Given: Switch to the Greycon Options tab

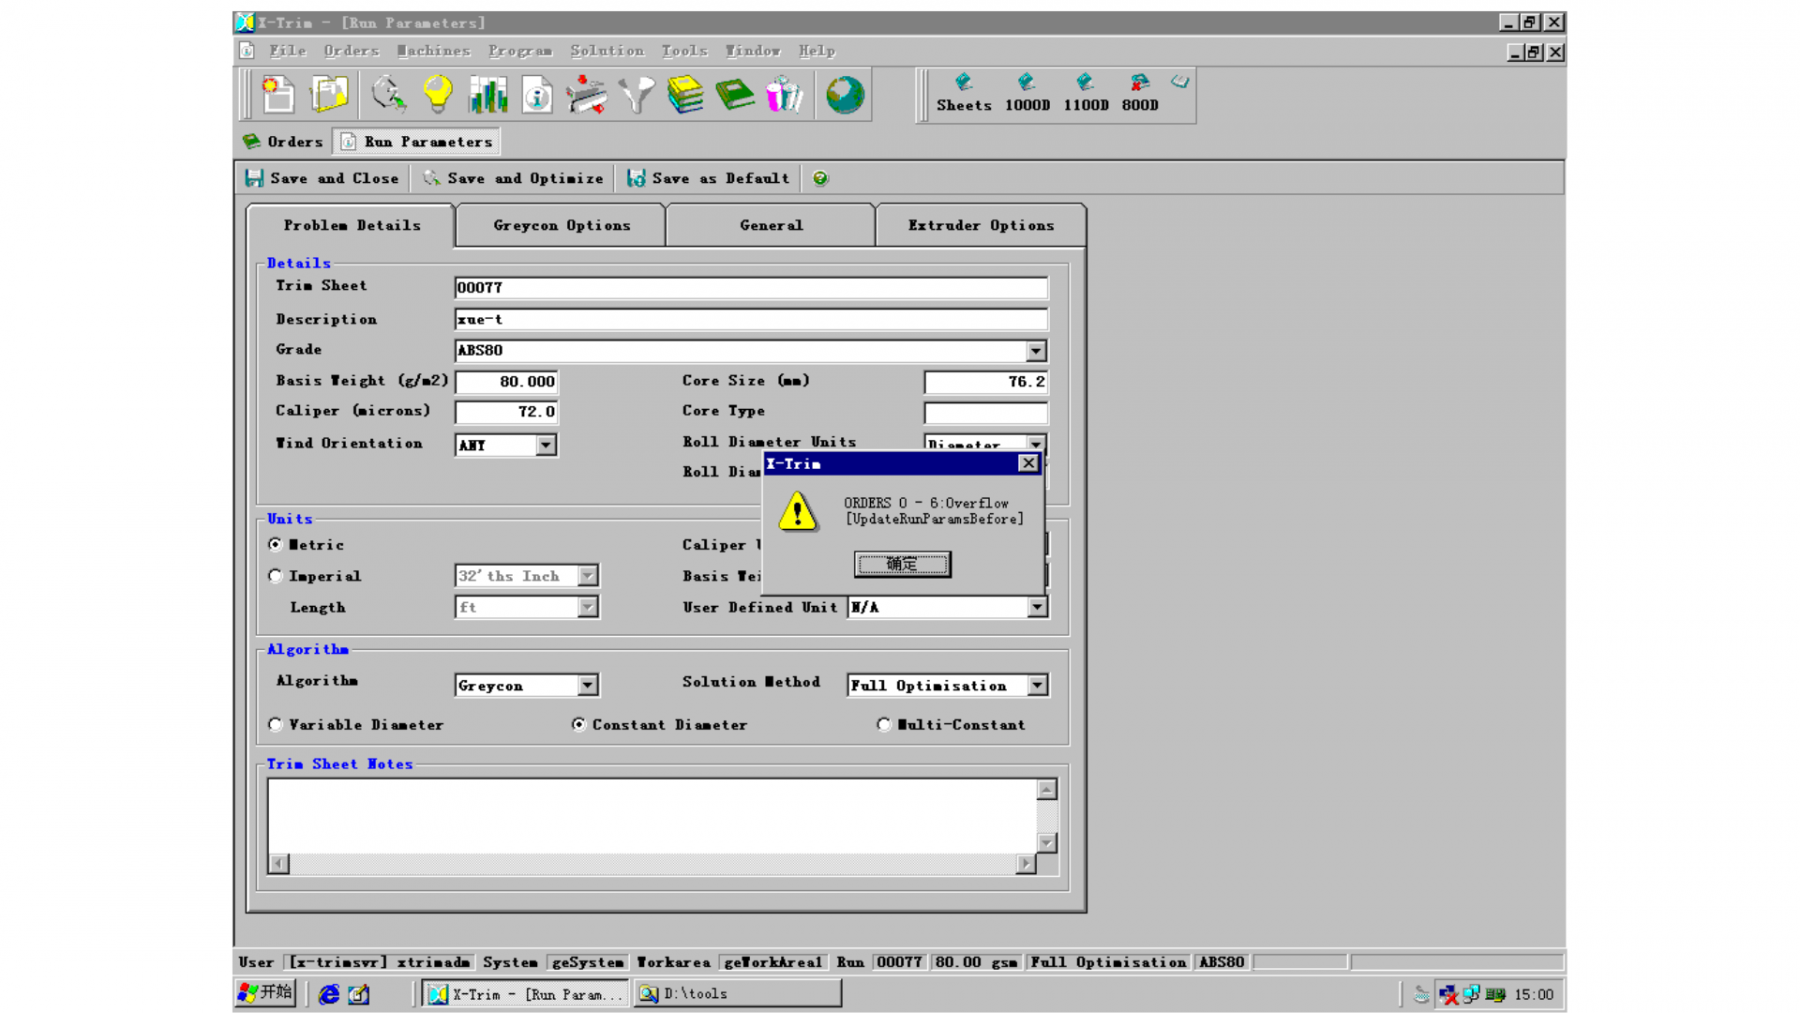Looking at the screenshot, I should pyautogui.click(x=561, y=226).
